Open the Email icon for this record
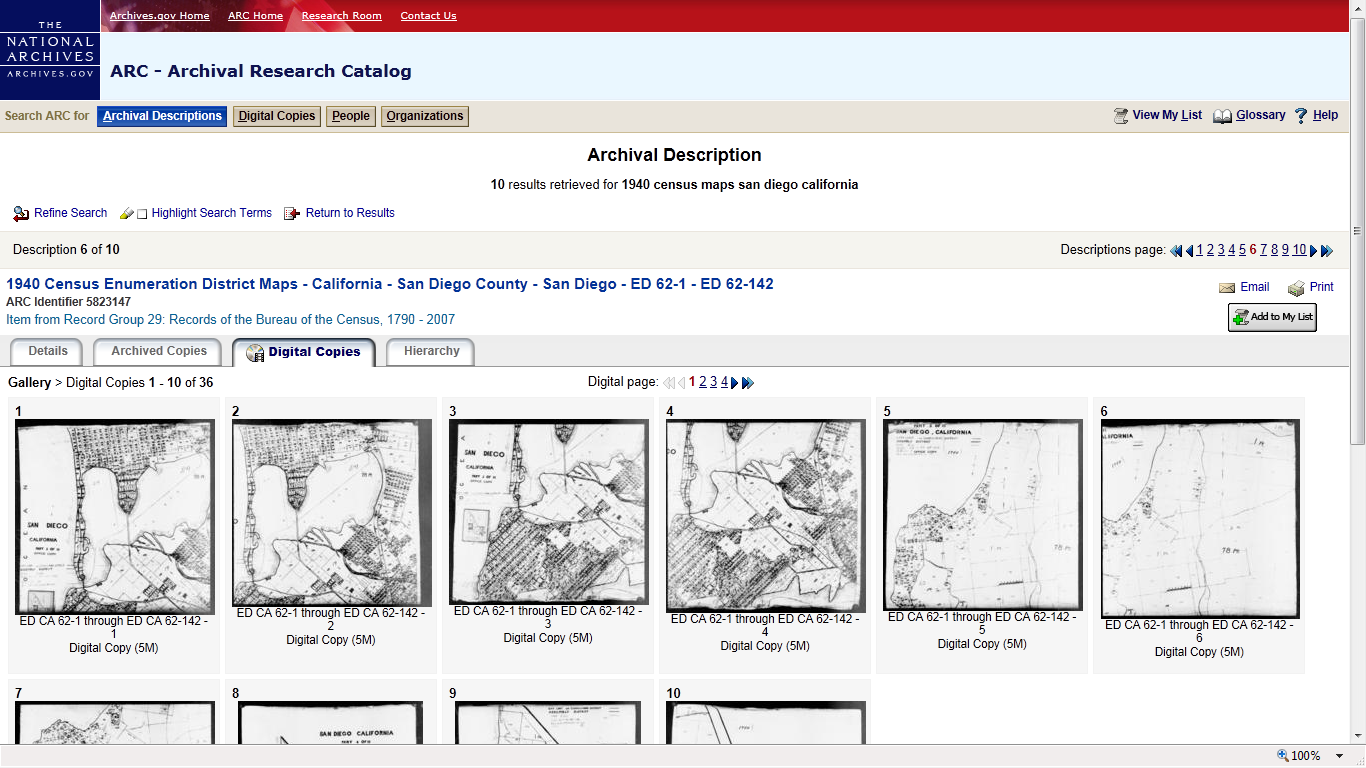 point(1228,287)
